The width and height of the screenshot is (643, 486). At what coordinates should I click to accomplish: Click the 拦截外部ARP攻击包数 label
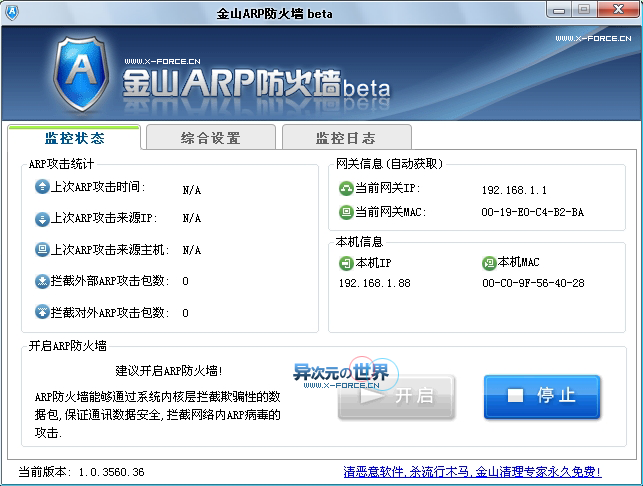pos(110,281)
